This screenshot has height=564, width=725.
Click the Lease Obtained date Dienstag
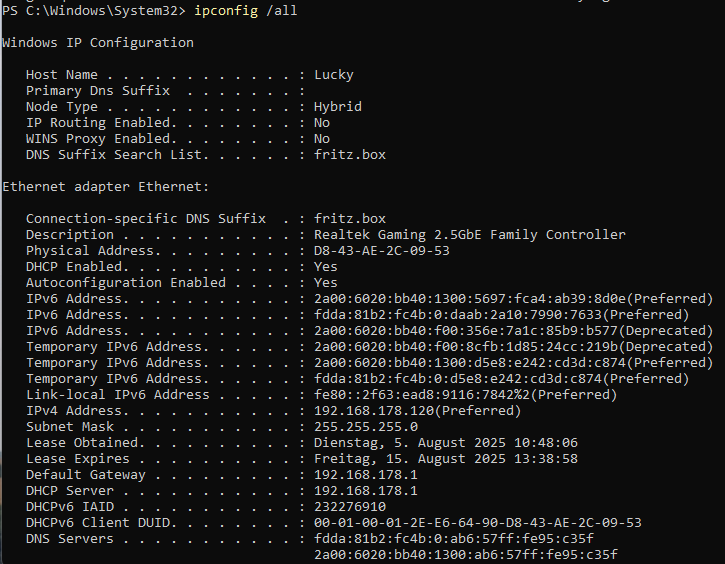click(x=446, y=443)
